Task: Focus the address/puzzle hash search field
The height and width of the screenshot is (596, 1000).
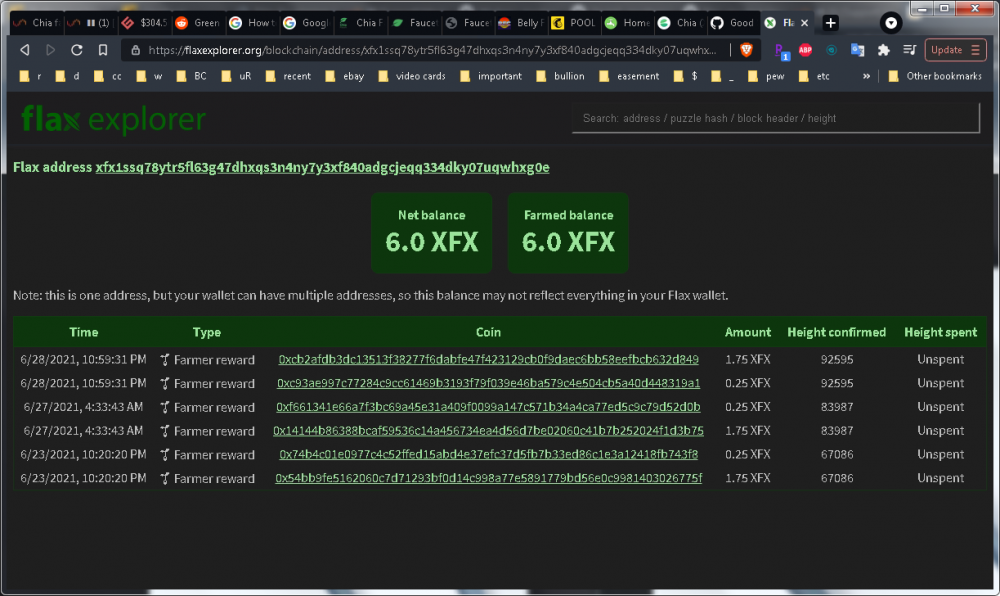Action: tap(776, 118)
